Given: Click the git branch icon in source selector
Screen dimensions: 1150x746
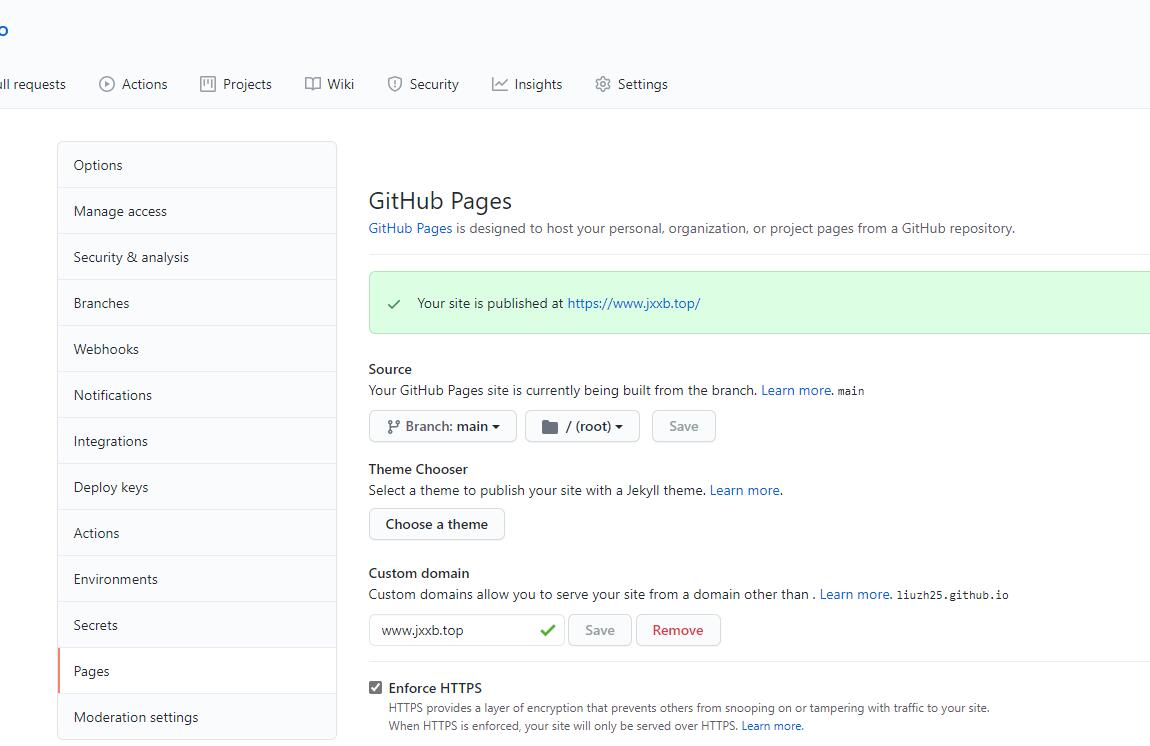Looking at the screenshot, I should tap(393, 427).
